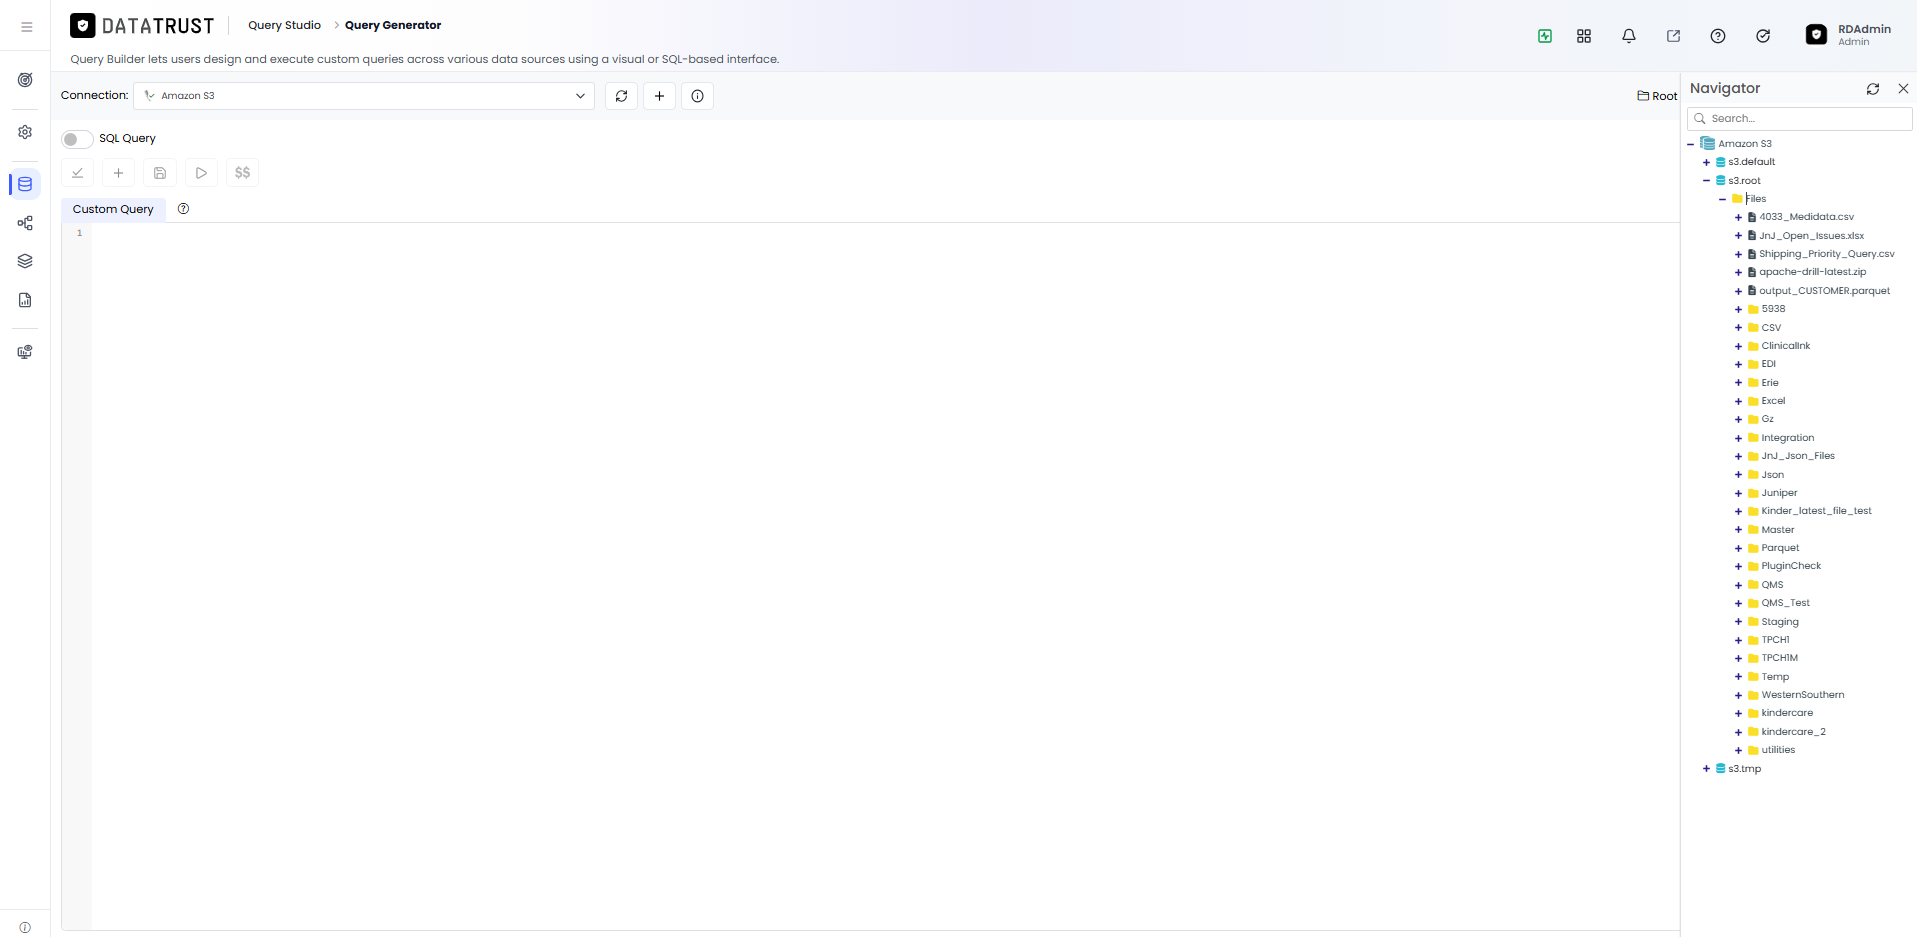Click the validate query checkmark icon
The width and height of the screenshot is (1917, 937).
(78, 173)
